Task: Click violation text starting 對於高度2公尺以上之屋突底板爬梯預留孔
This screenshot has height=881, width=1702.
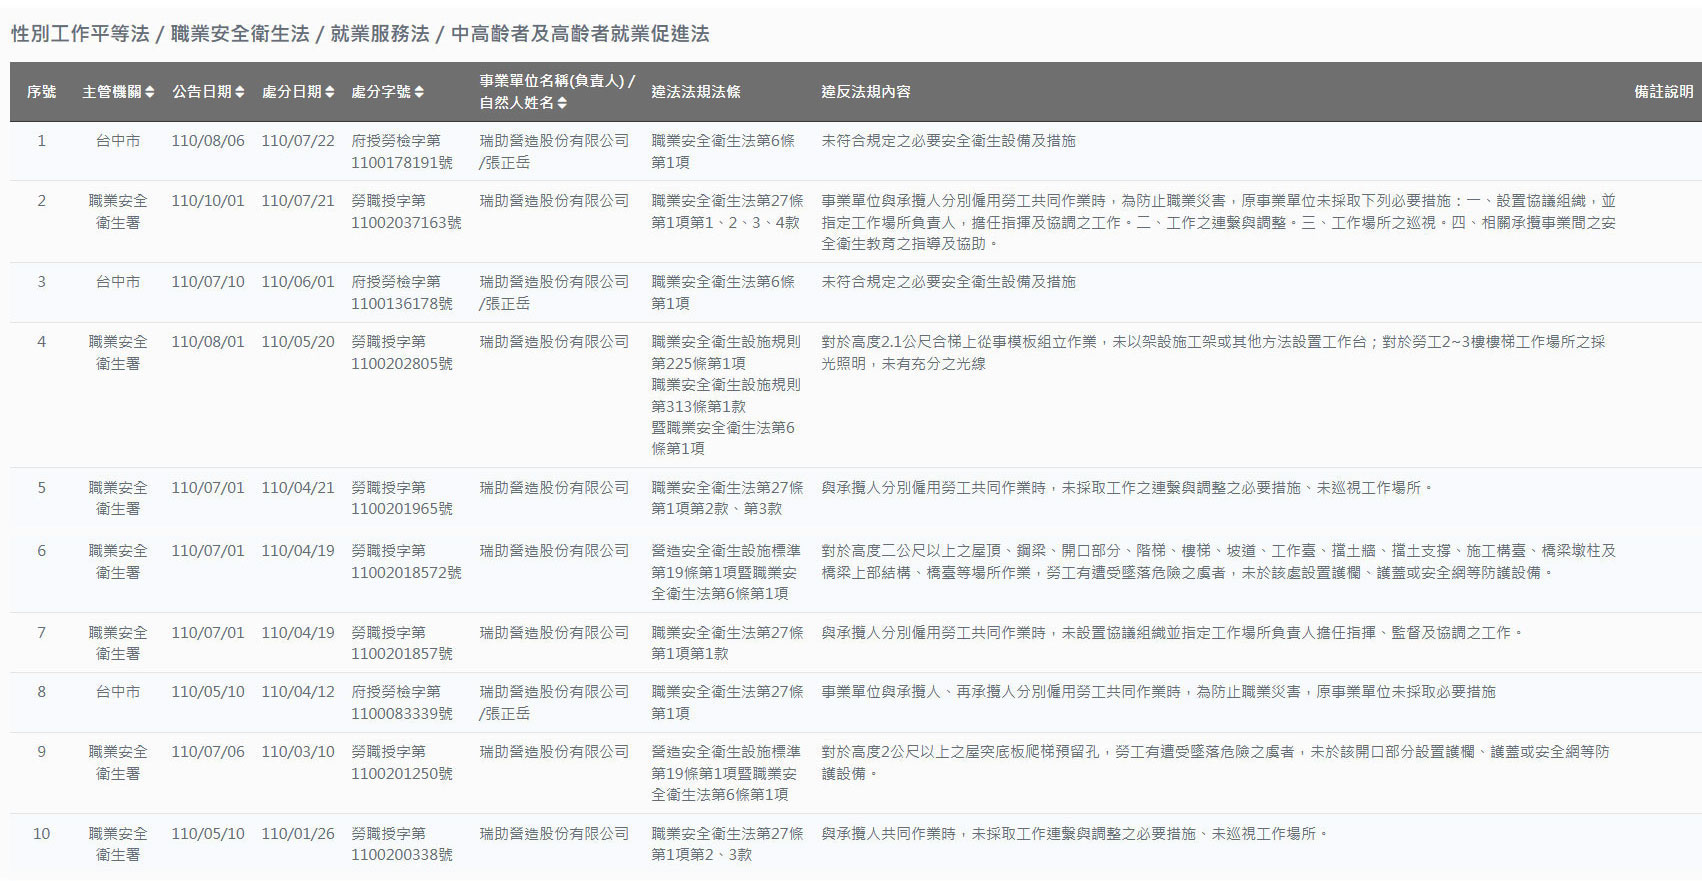Action: pyautogui.click(x=1215, y=763)
